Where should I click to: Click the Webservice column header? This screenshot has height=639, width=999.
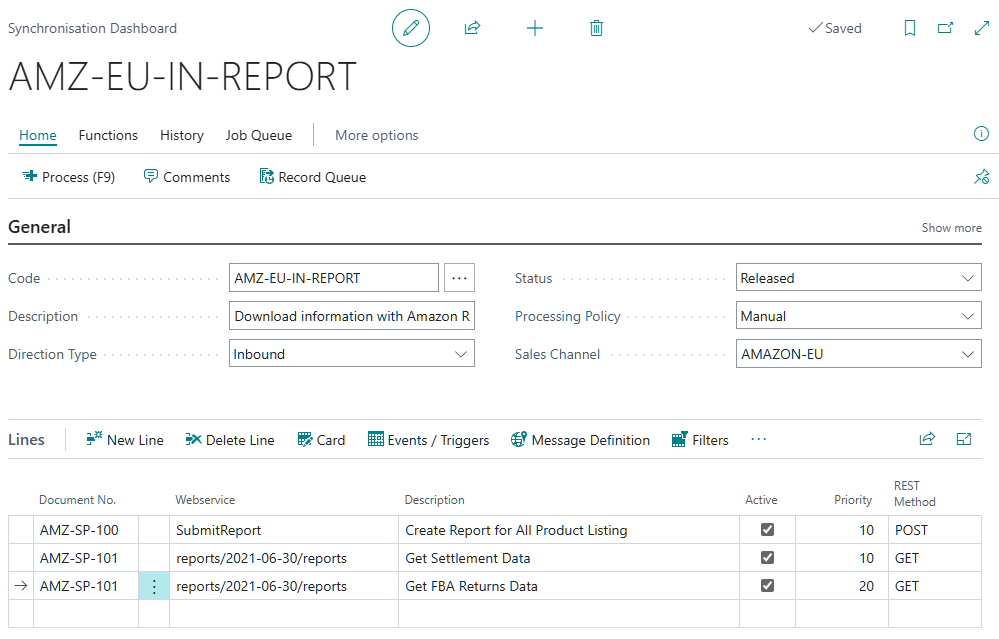205,499
